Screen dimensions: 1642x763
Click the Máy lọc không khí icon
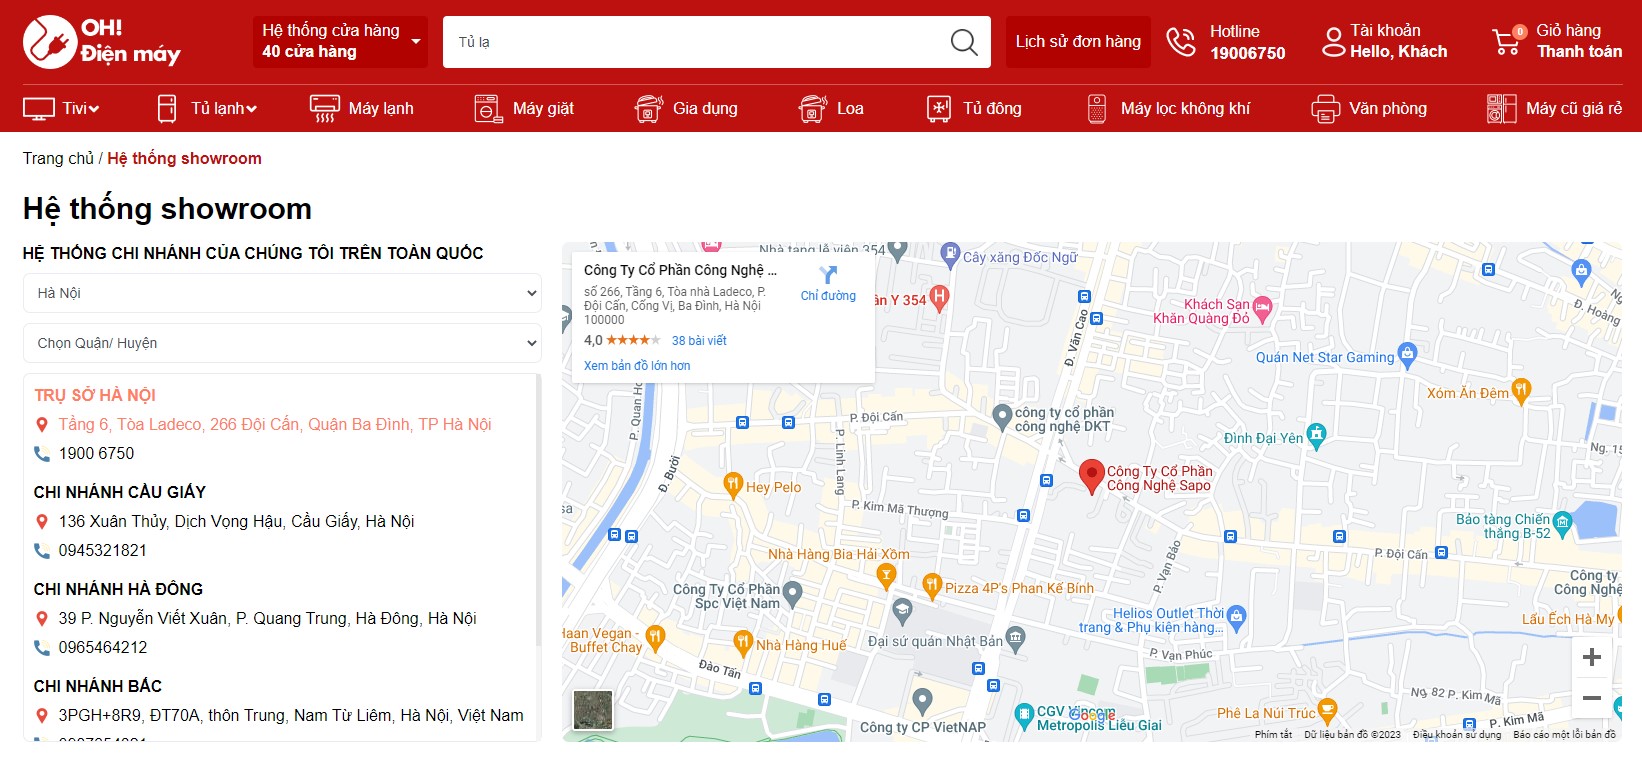[1097, 108]
